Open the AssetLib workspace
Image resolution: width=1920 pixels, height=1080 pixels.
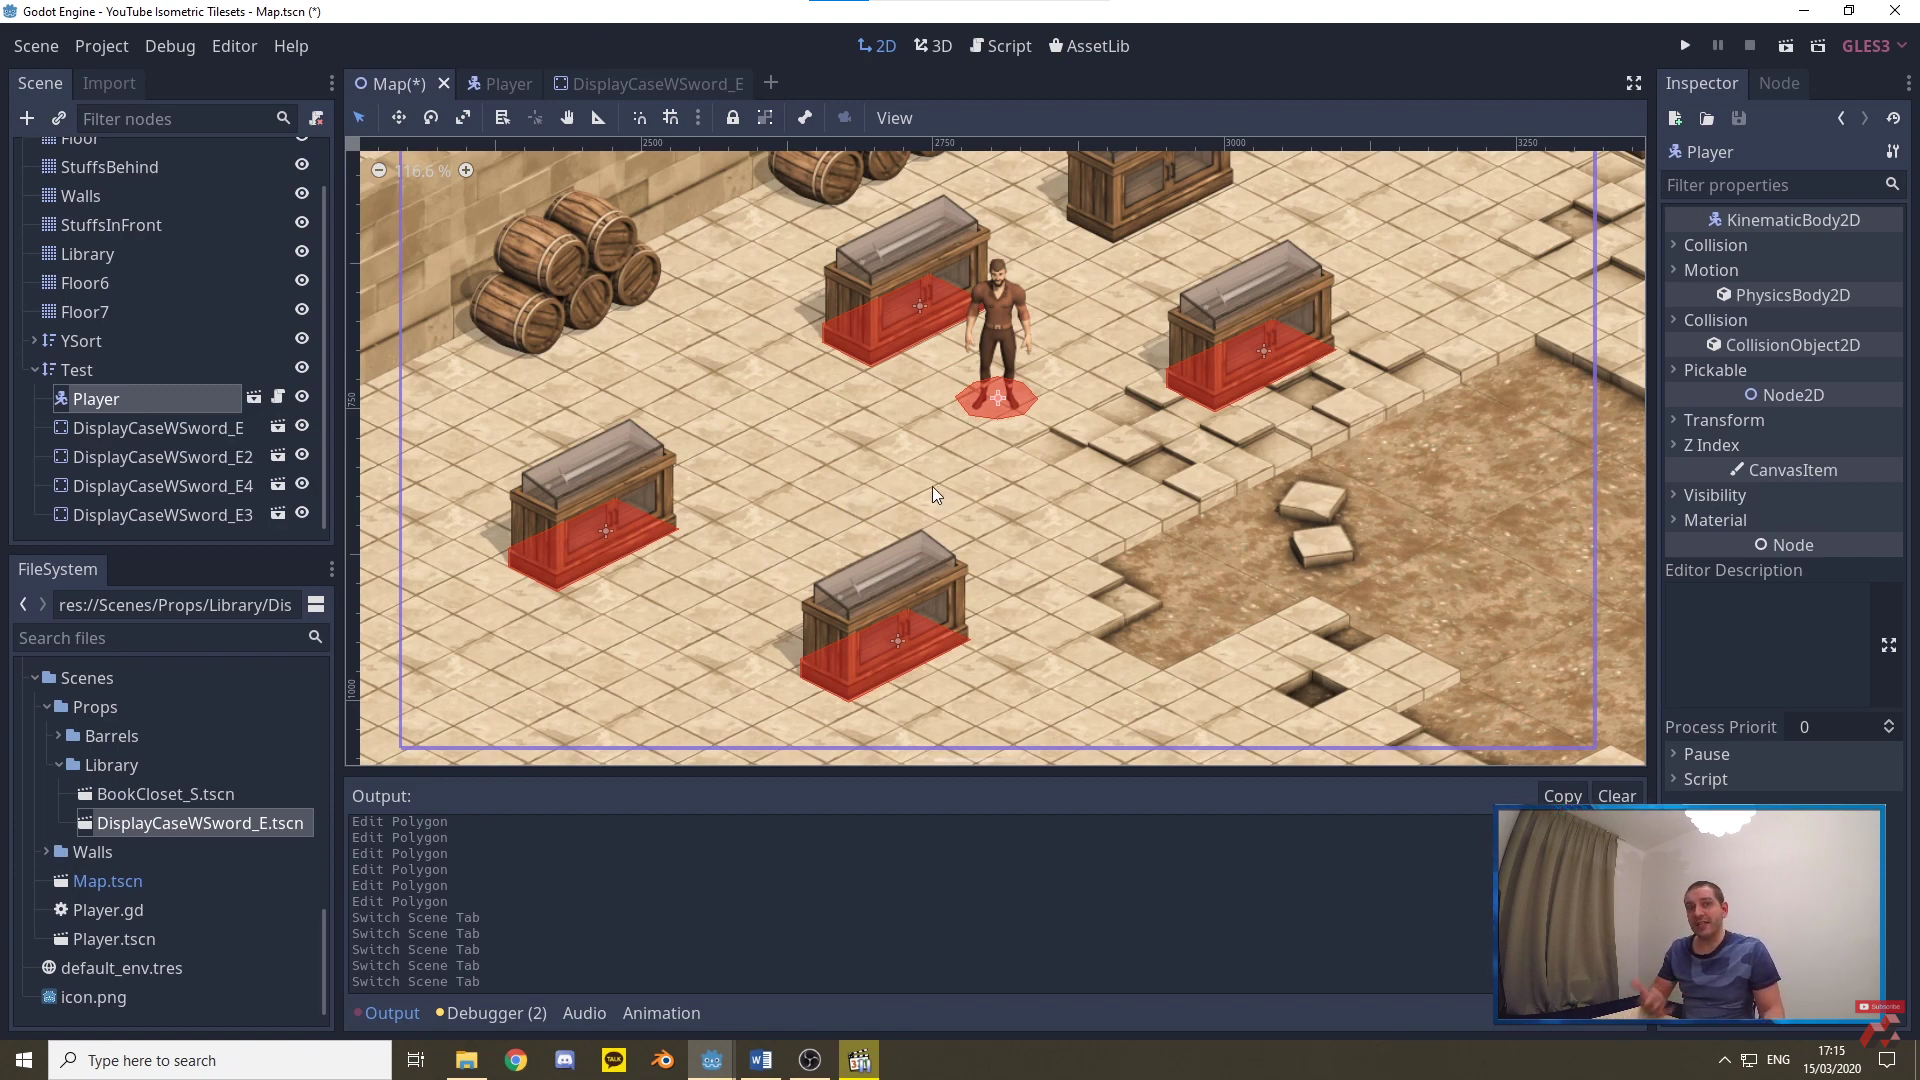1089,46
